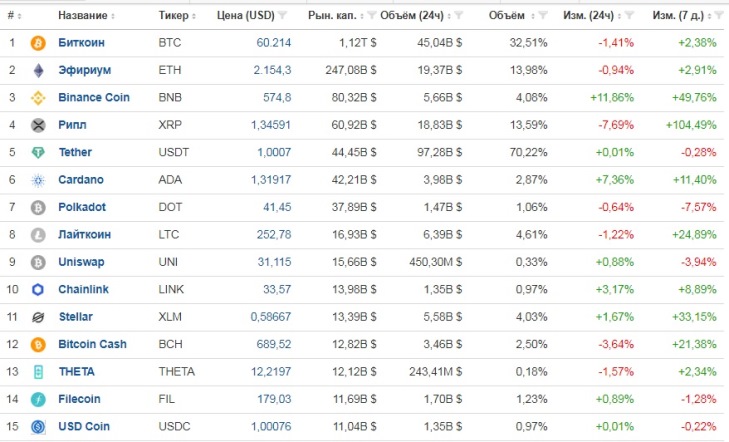The height and width of the screenshot is (442, 729).
Task: Open the Stellar link
Action: click(76, 317)
